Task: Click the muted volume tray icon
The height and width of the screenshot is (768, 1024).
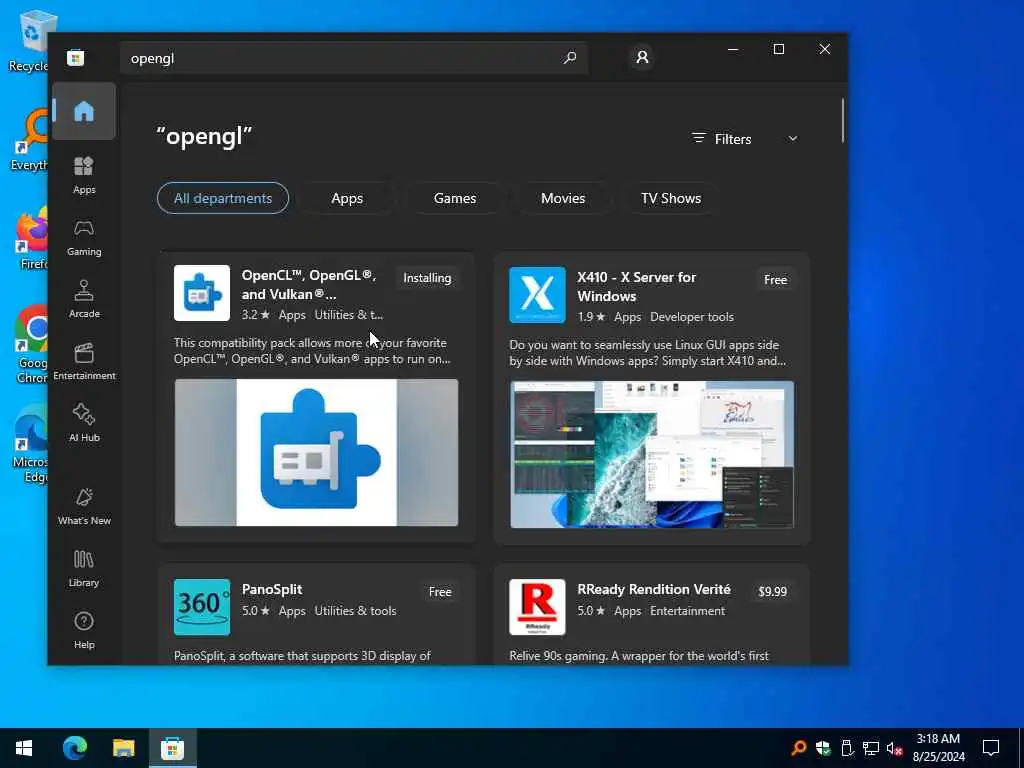Action: point(895,748)
